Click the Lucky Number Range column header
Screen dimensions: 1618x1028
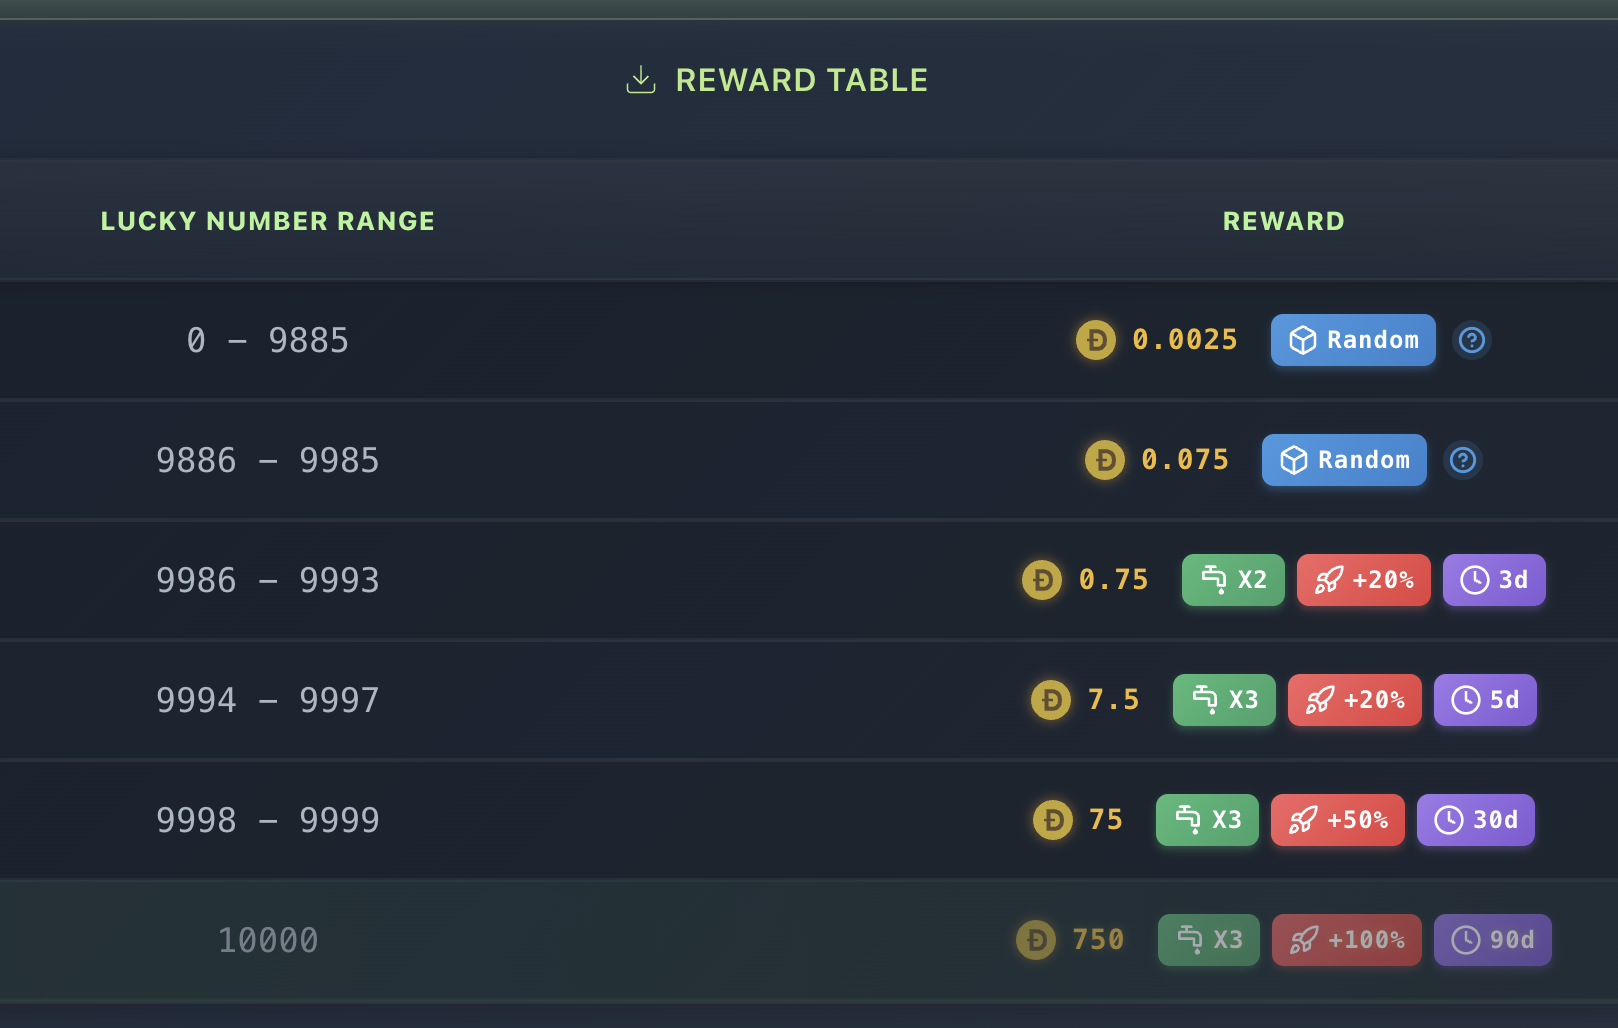click(x=267, y=221)
